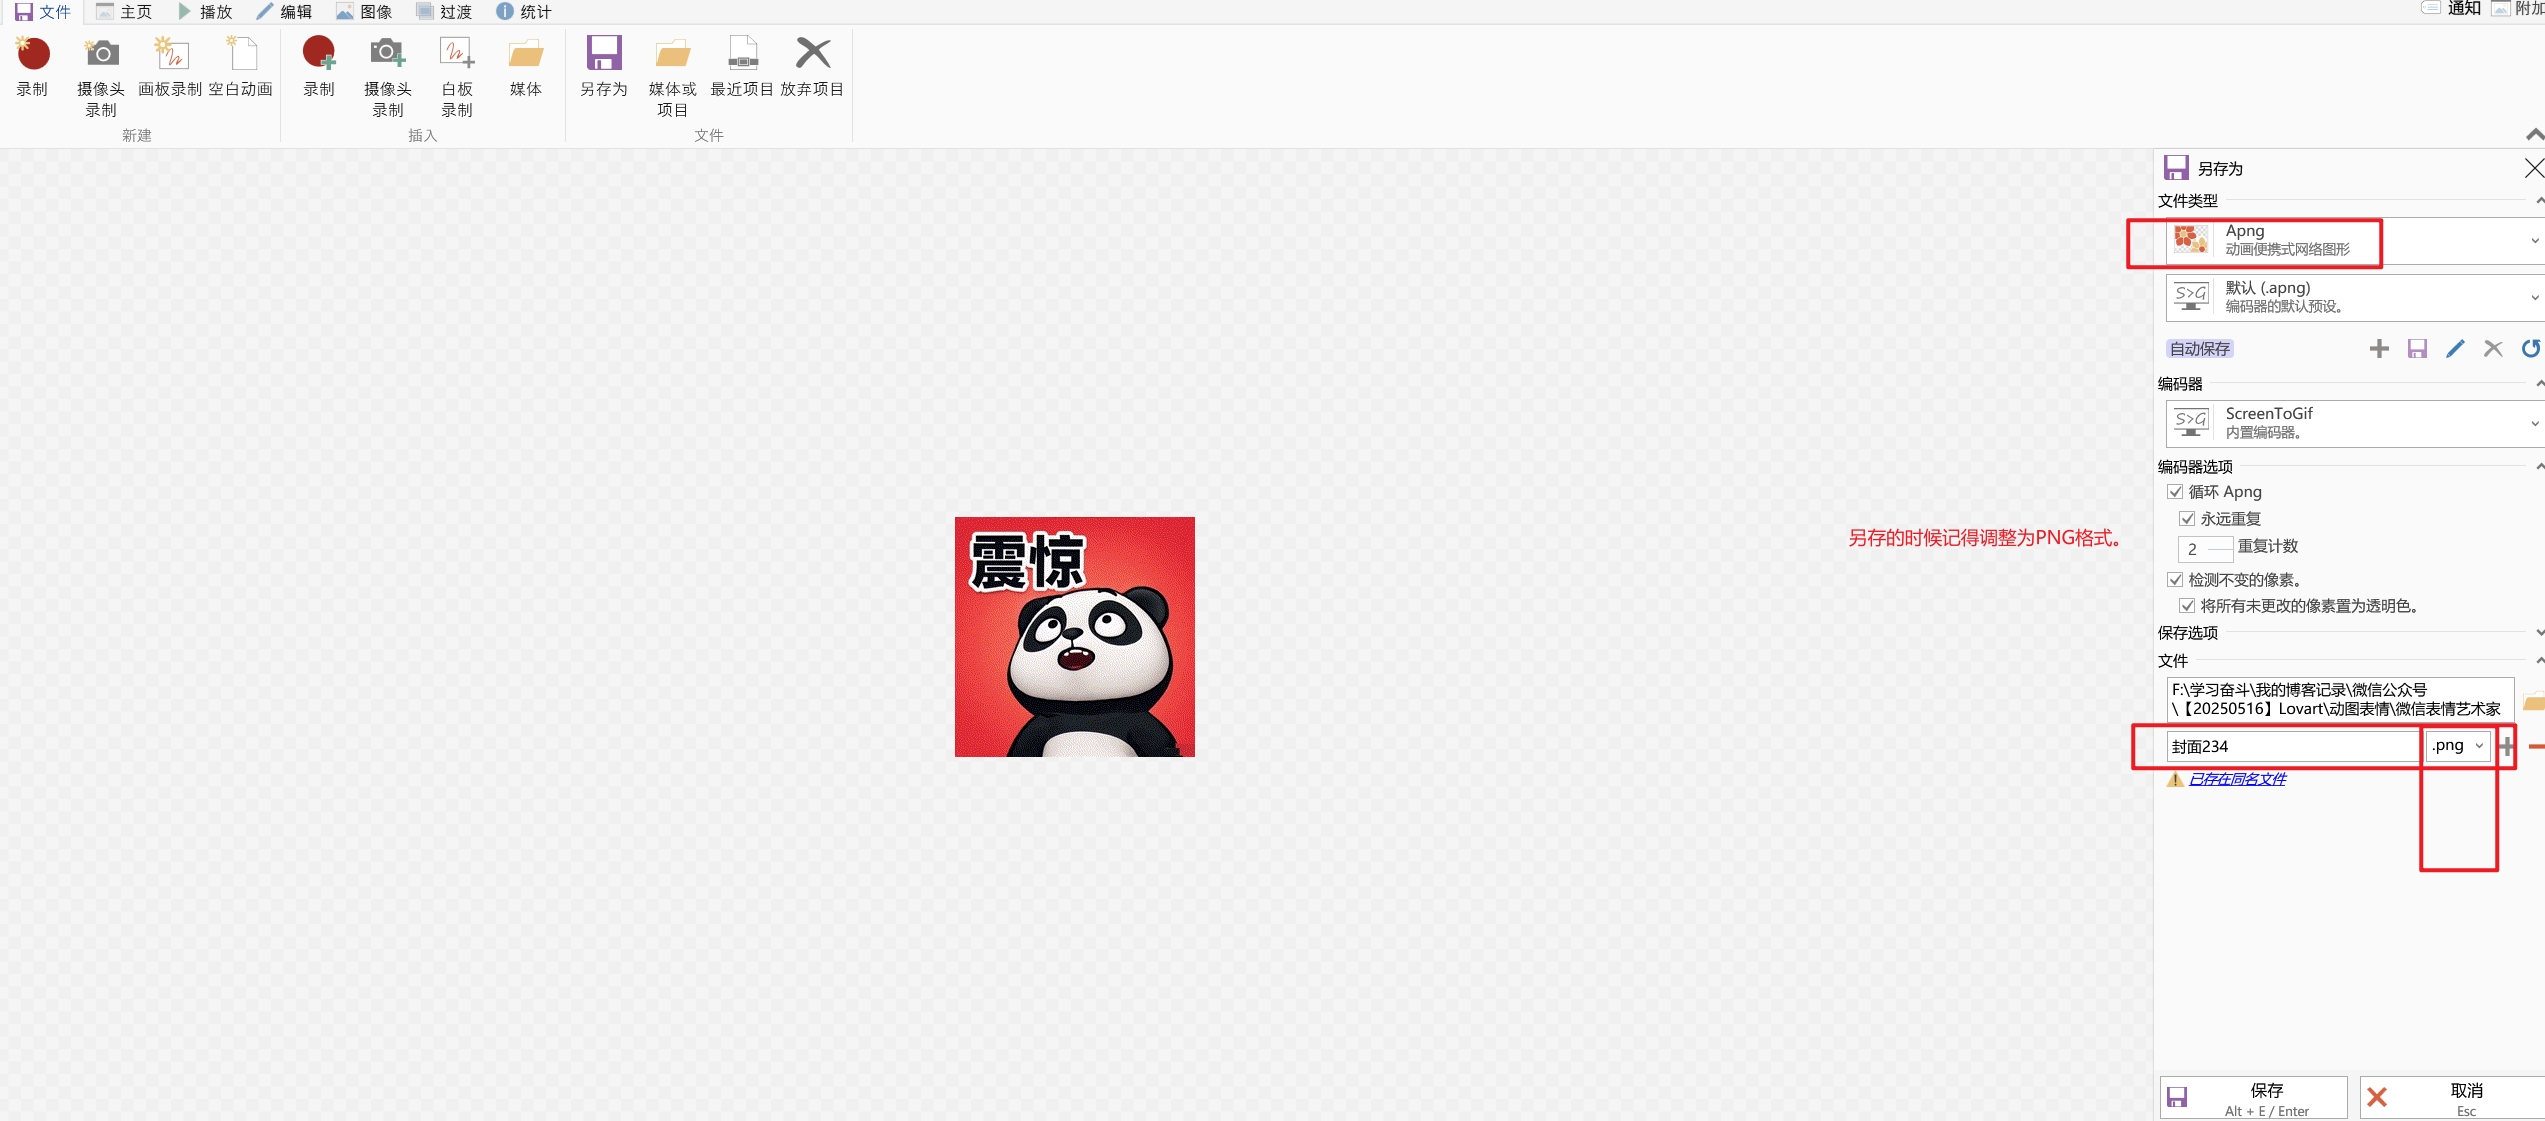Collapse encoder options section
This screenshot has width=2545, height=1121.
(2539, 467)
